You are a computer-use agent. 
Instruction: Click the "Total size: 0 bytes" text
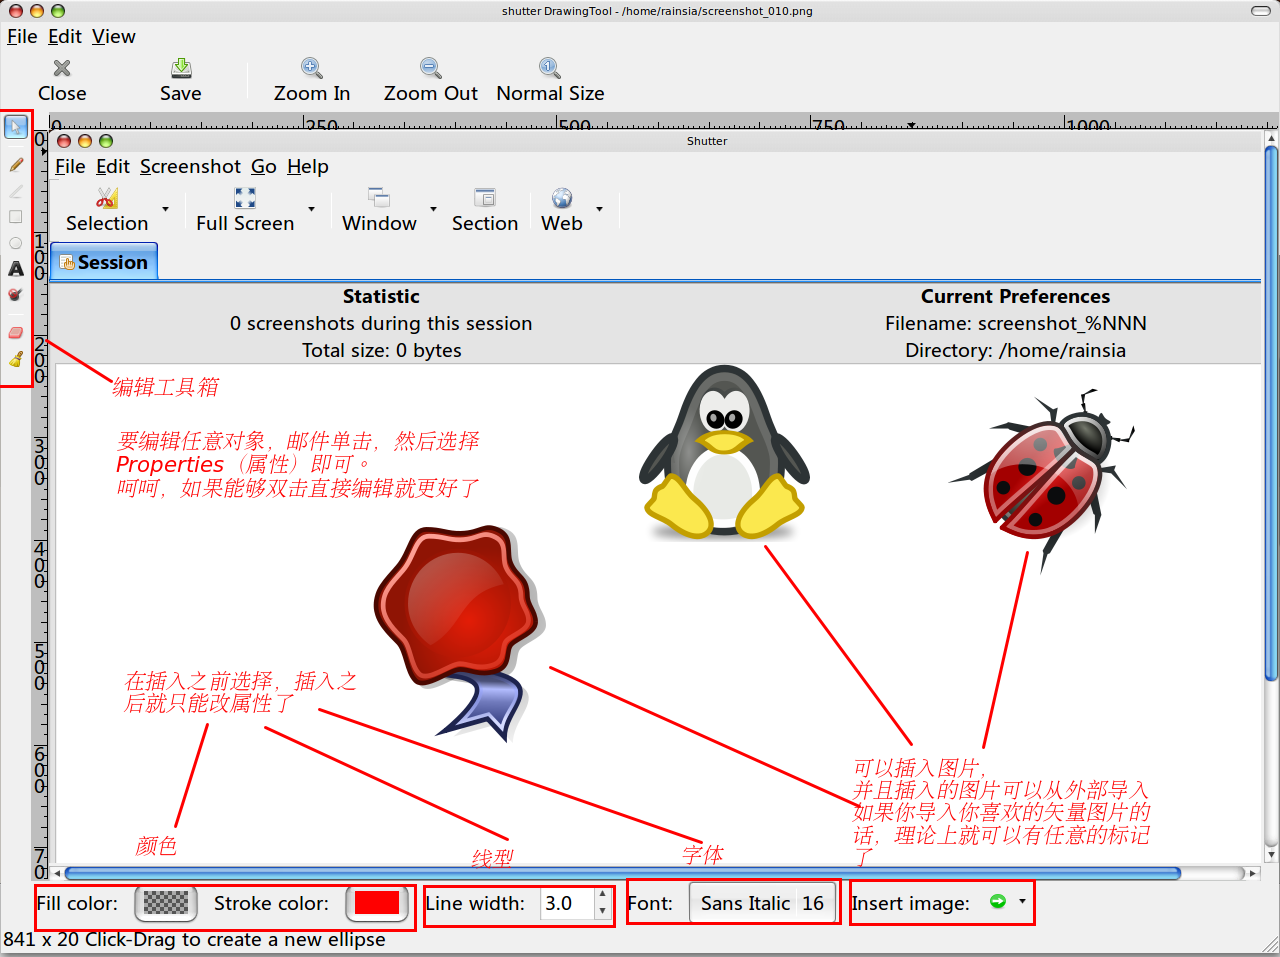click(382, 350)
